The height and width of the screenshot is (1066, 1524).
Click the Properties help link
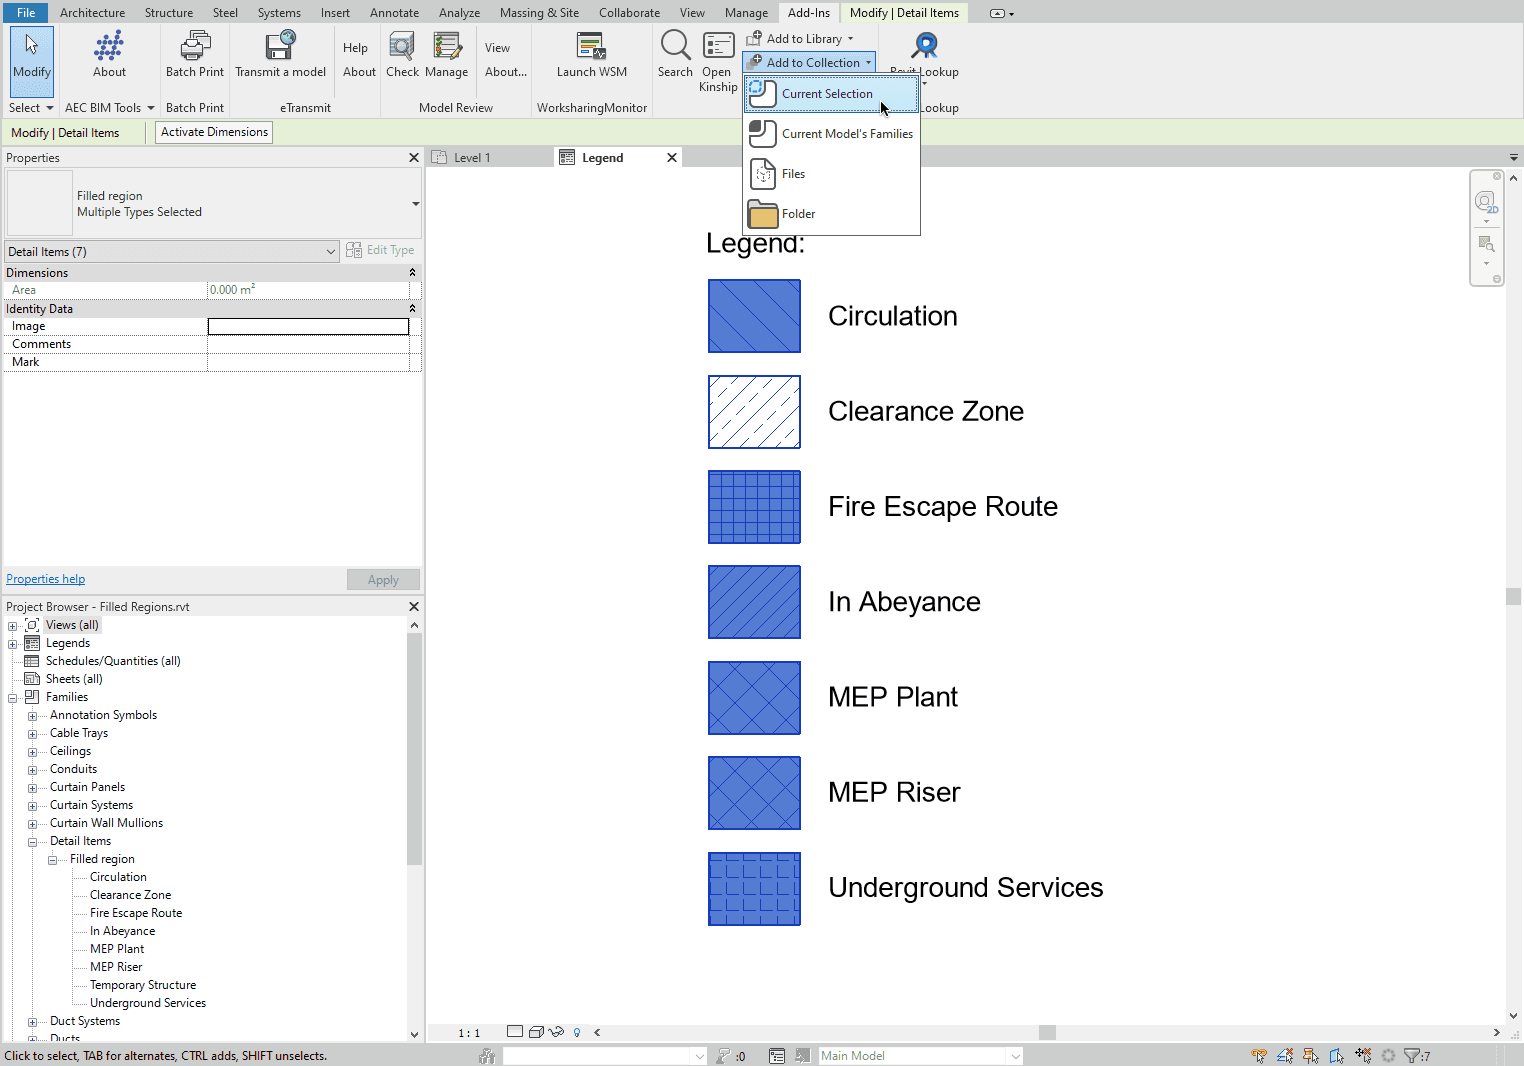point(45,578)
